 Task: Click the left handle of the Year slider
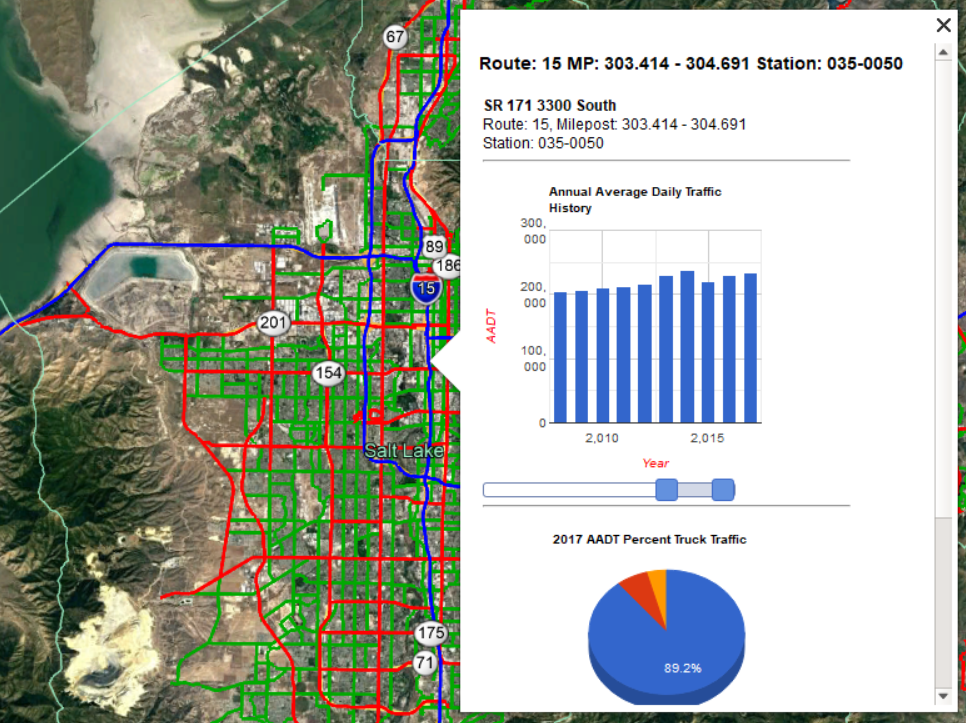668,490
